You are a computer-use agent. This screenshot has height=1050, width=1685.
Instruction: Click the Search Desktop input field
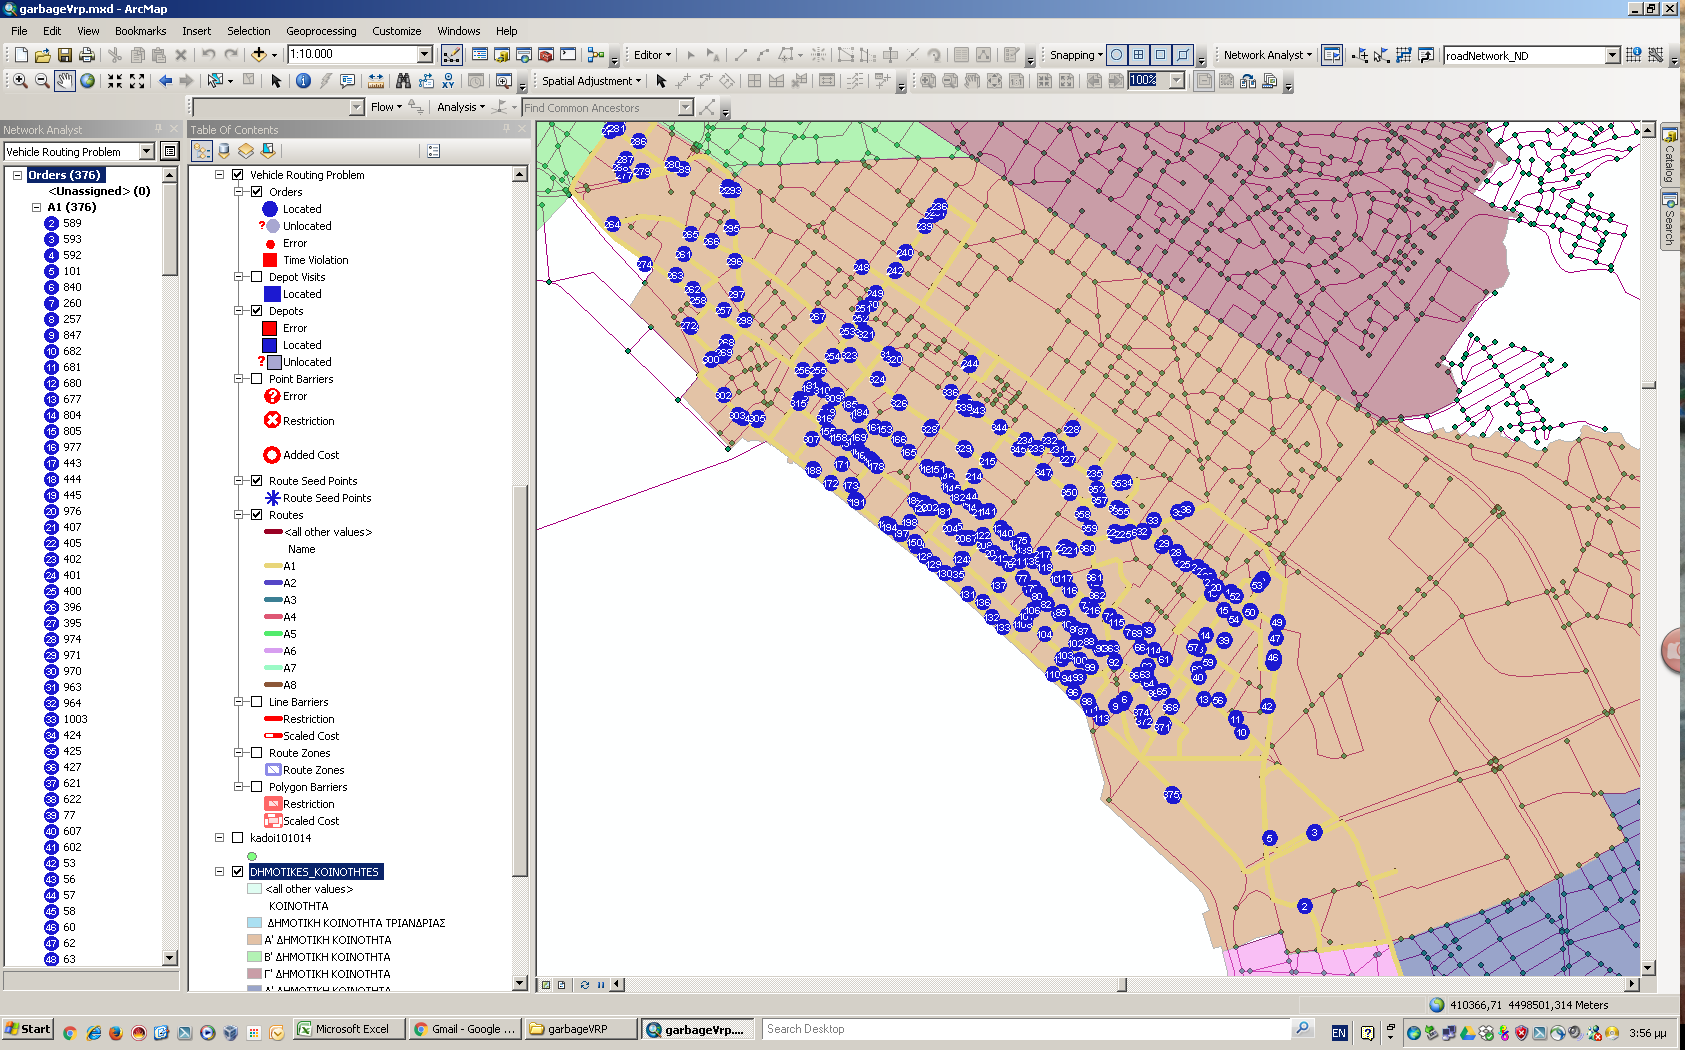[x=1027, y=1029]
